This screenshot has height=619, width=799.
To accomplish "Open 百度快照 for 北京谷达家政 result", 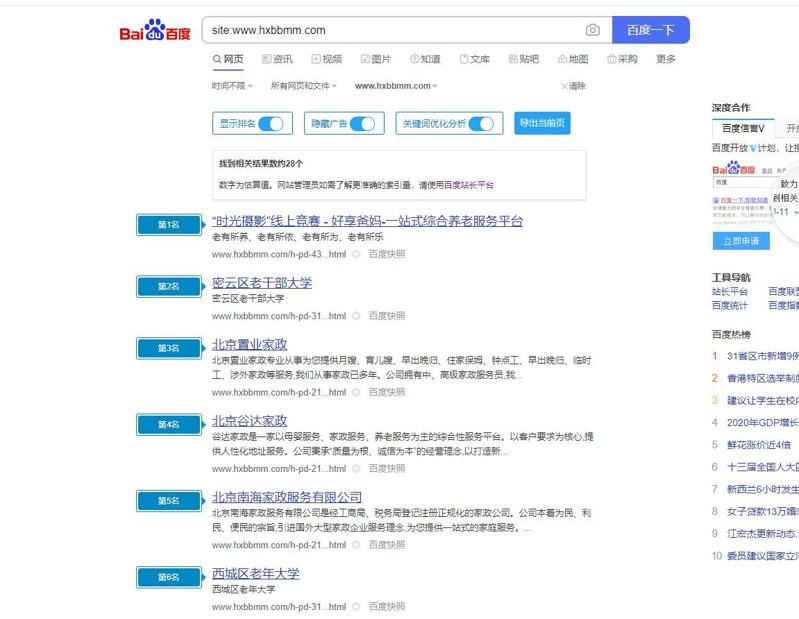I will [x=387, y=469].
